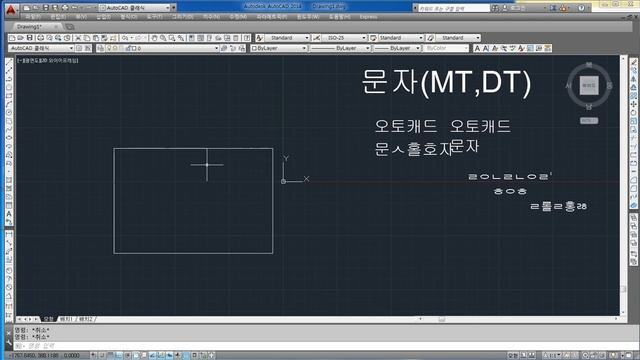
Task: Open the text style Standard dropdown
Action: point(287,38)
